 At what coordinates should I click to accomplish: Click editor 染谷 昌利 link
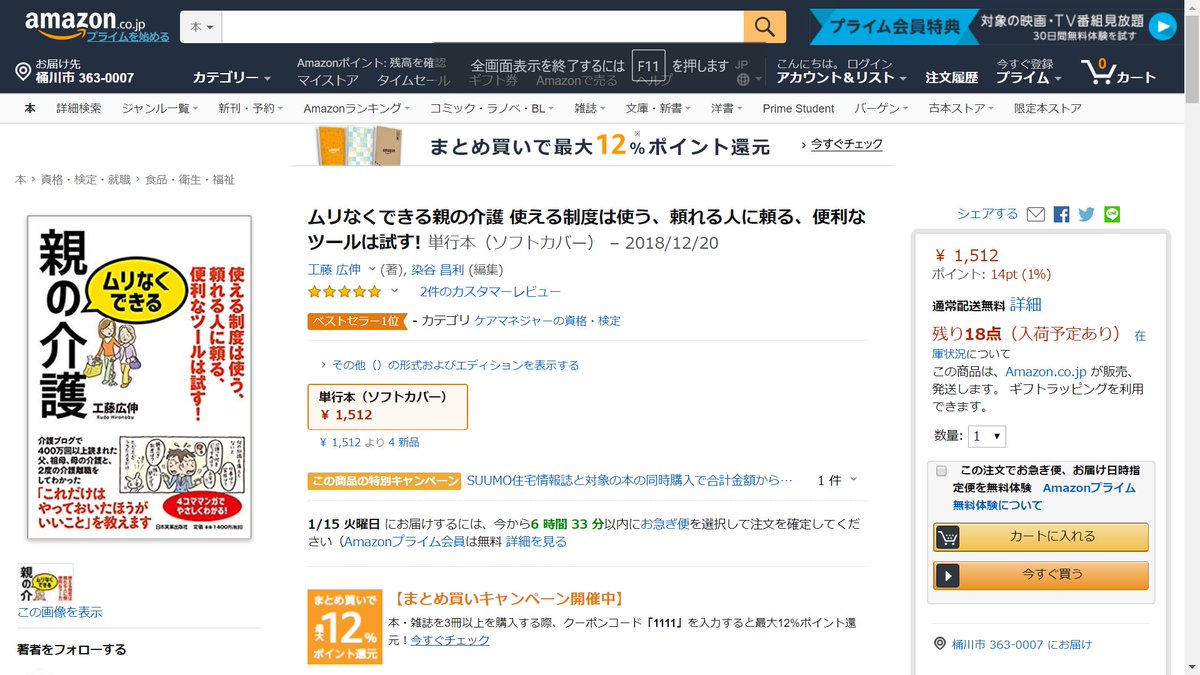pyautogui.click(x=438, y=270)
